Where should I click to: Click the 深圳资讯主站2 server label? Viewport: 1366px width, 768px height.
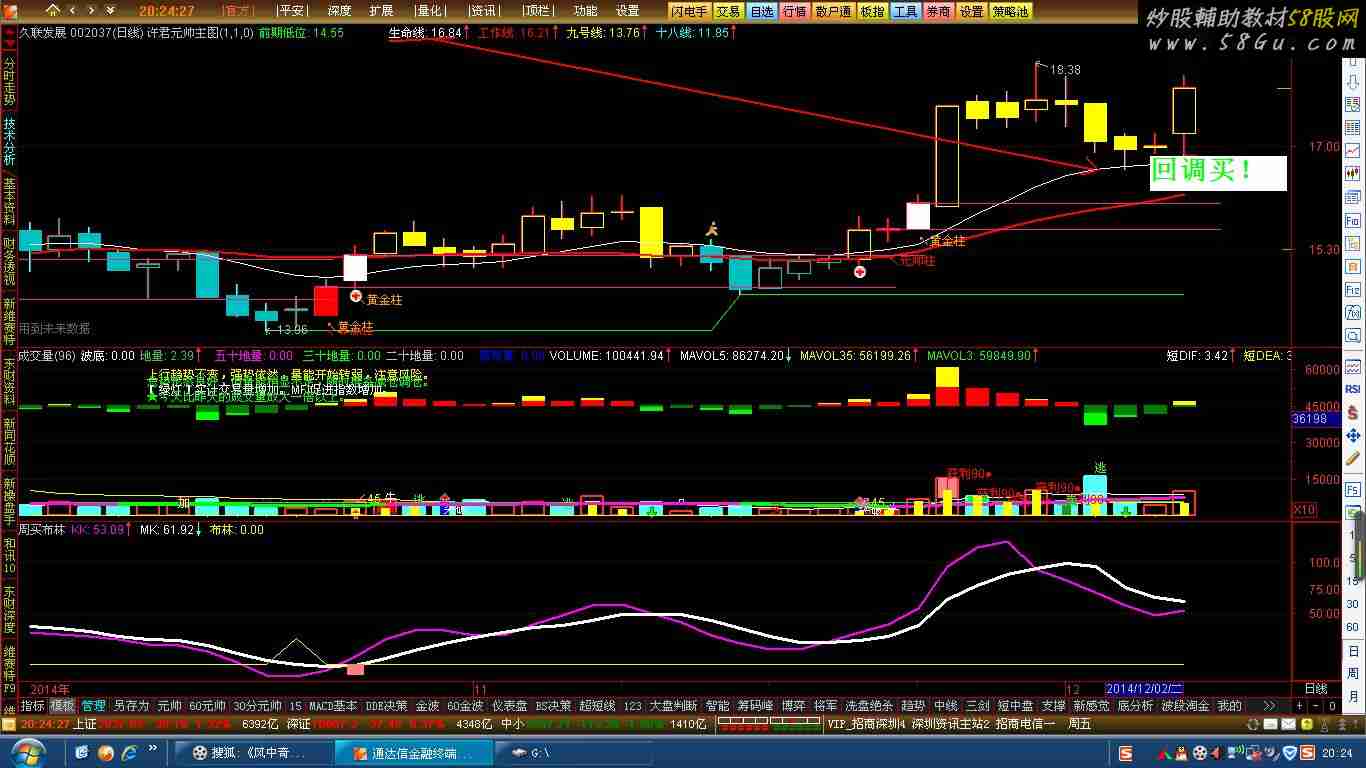(x=950, y=724)
